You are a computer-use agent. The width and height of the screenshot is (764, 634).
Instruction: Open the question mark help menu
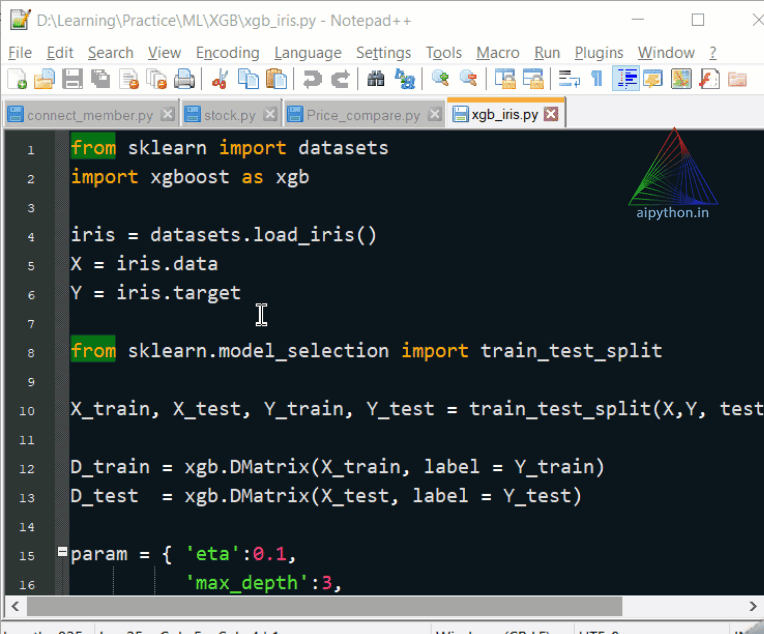coord(713,53)
